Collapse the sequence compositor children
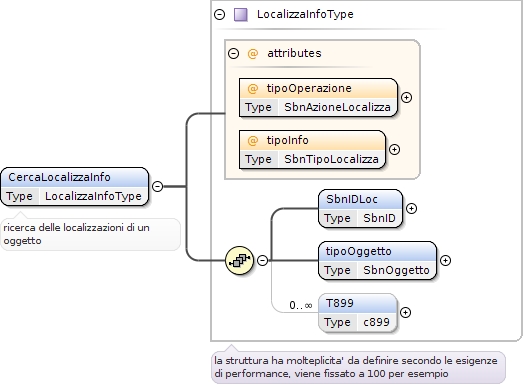This screenshot has height=387, width=524. 263,260
